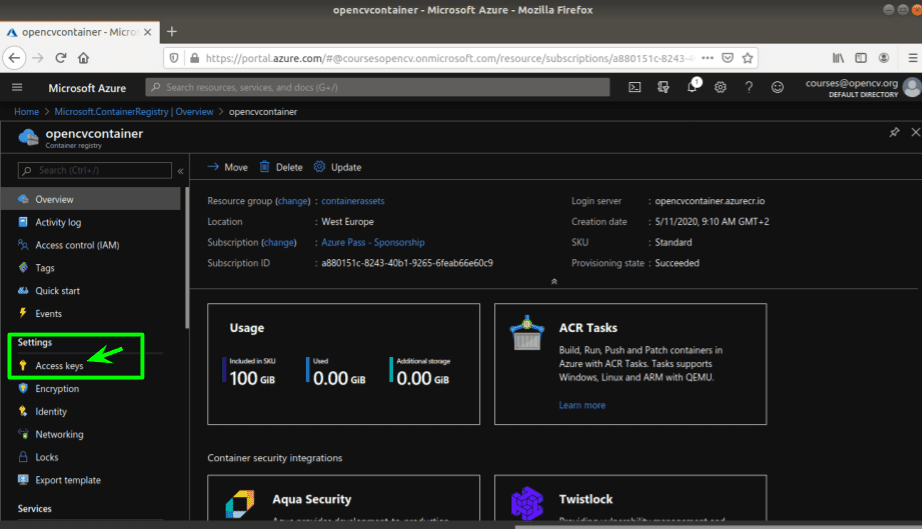Viewport: 922px width, 529px height.
Task: Select the subscription ID value
Action: tap(407, 263)
